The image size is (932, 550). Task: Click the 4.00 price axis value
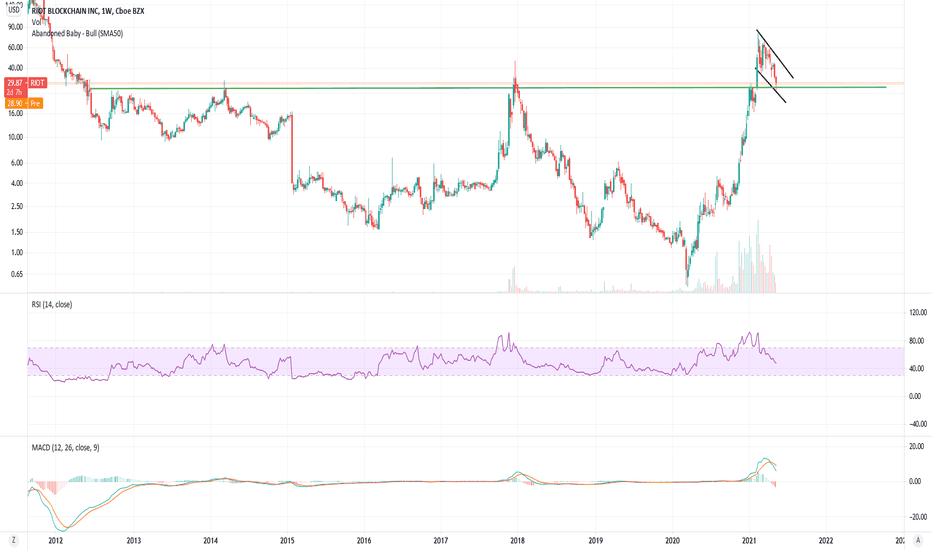(17, 183)
